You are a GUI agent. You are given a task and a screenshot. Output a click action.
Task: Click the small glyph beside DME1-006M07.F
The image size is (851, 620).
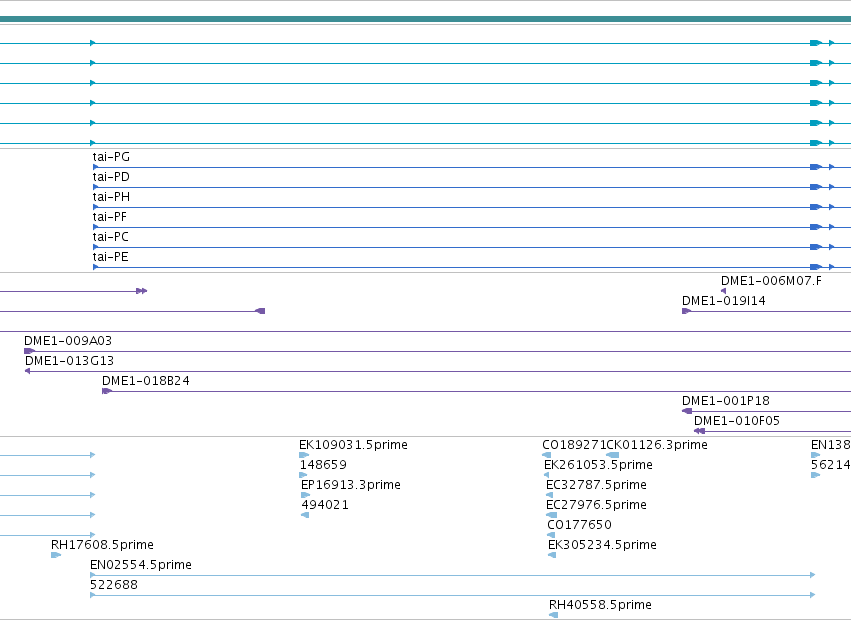click(x=723, y=291)
